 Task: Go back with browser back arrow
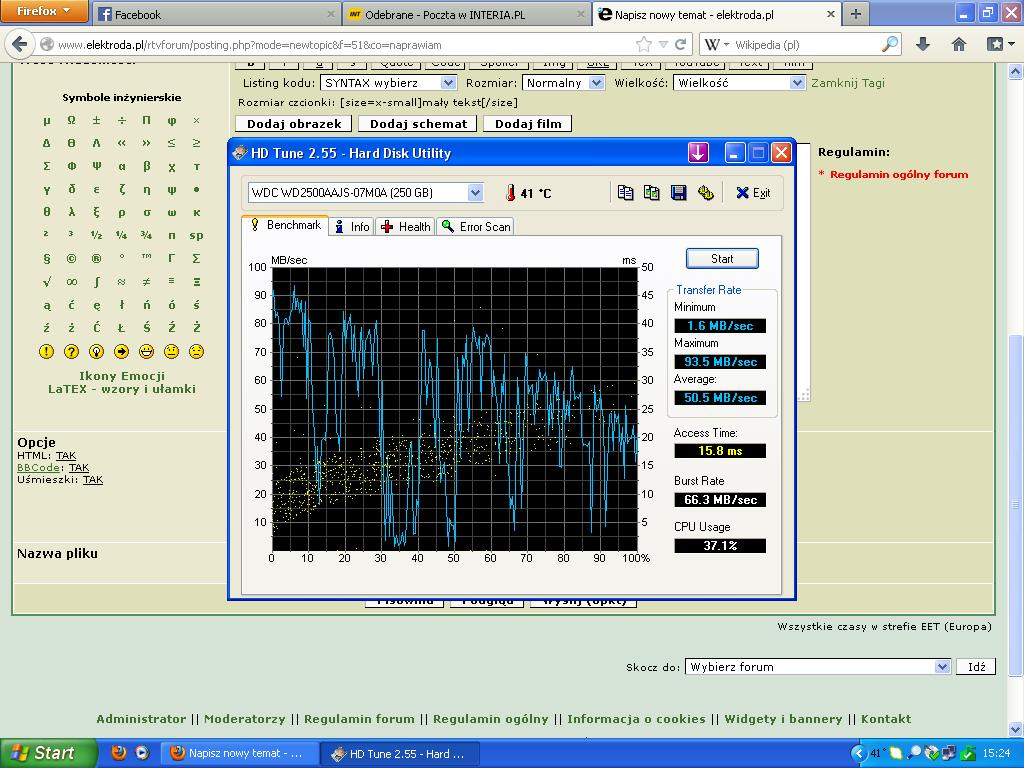click(20, 44)
